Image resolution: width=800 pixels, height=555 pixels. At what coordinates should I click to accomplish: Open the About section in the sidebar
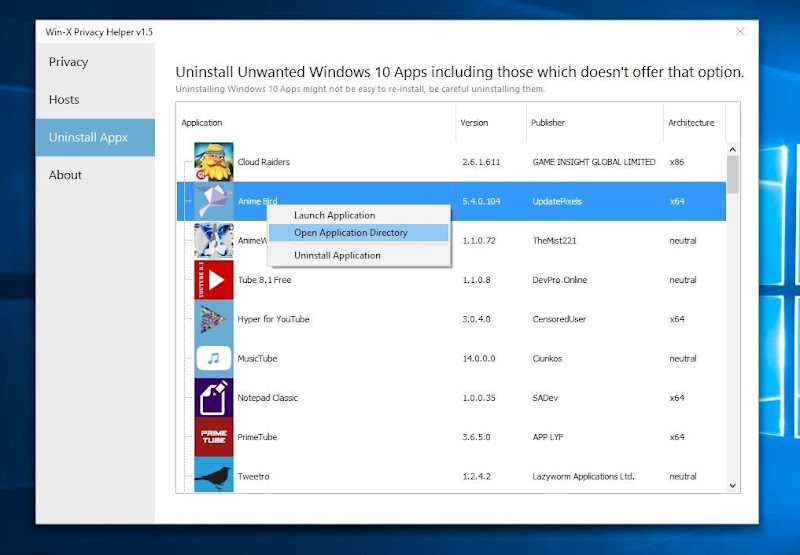click(95, 175)
